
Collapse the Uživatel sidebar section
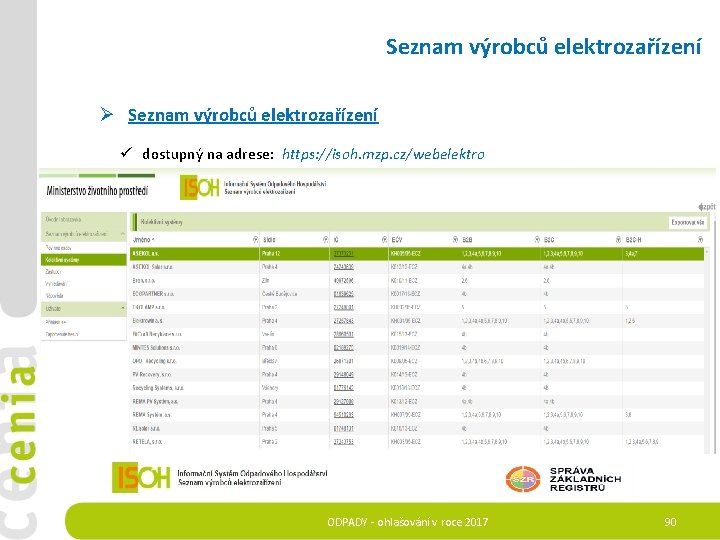coord(123,308)
